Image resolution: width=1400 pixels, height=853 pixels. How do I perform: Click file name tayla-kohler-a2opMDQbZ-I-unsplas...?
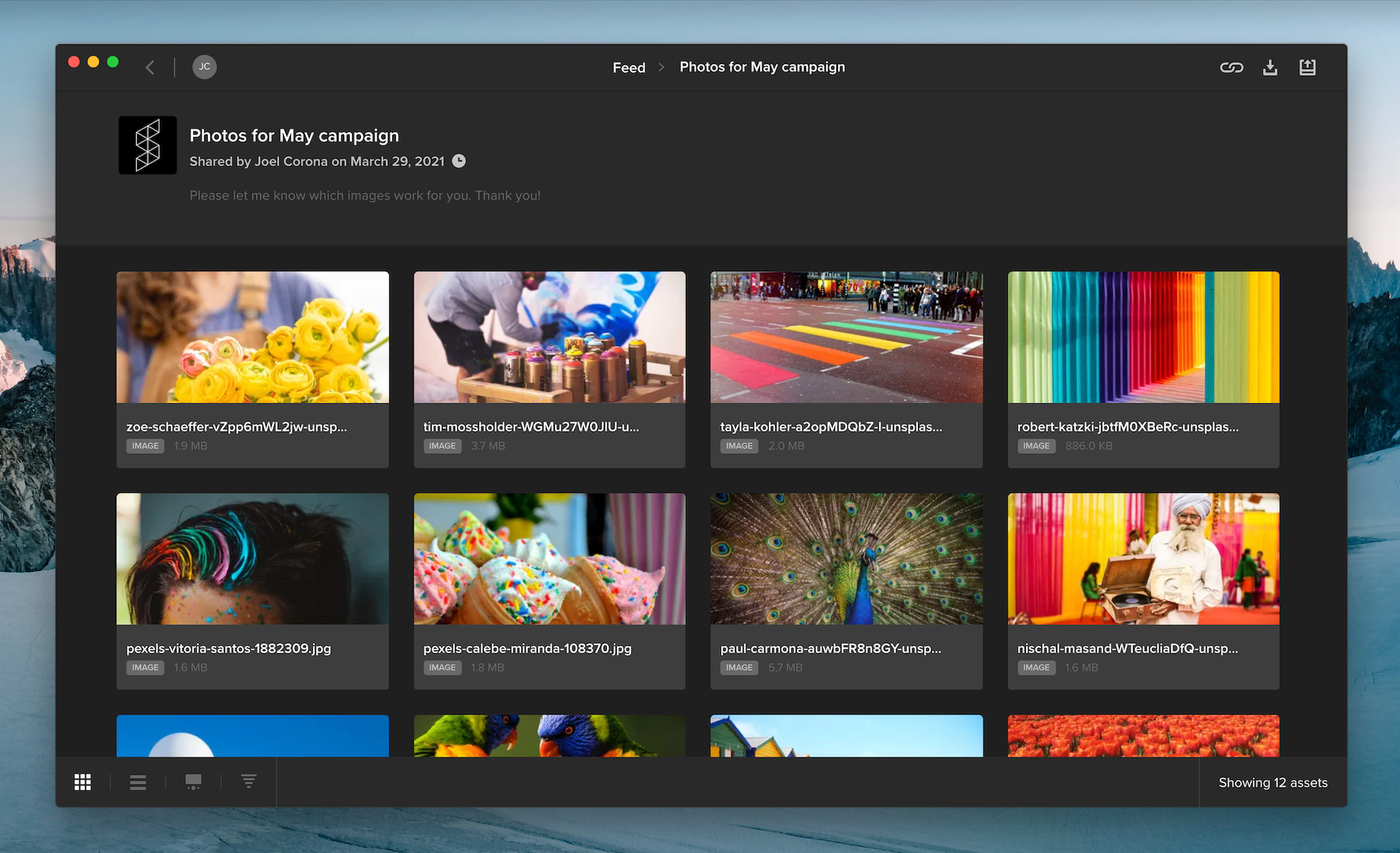(x=831, y=426)
